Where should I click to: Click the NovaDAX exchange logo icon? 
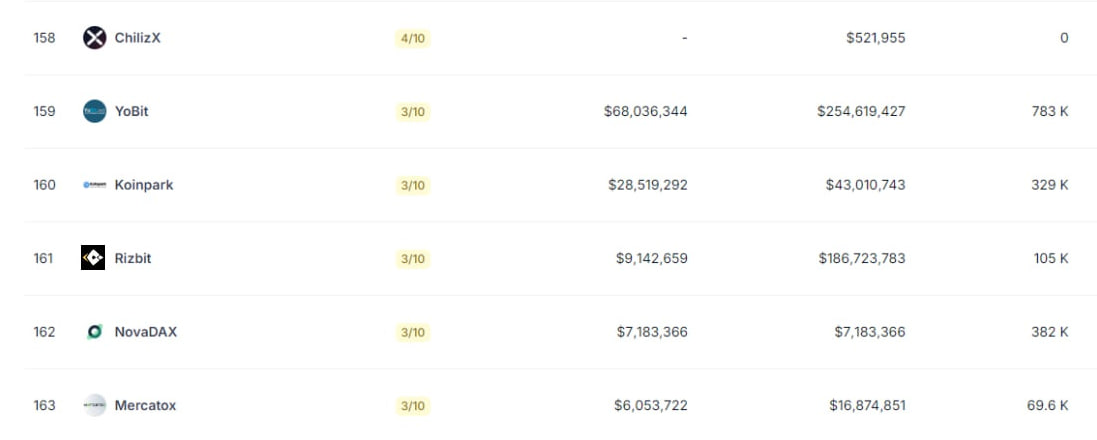pyautogui.click(x=94, y=332)
